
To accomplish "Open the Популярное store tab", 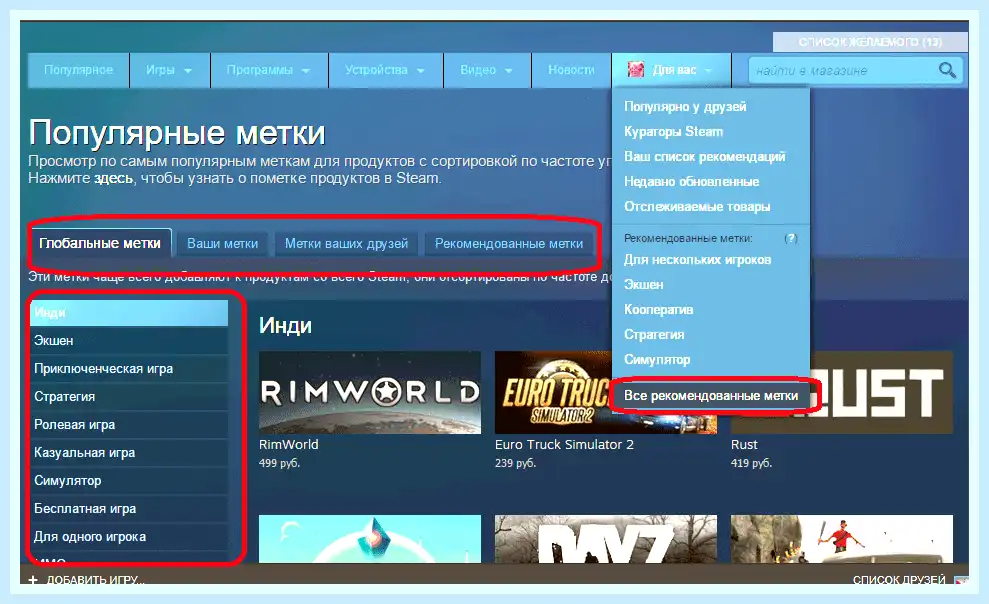I will (78, 70).
